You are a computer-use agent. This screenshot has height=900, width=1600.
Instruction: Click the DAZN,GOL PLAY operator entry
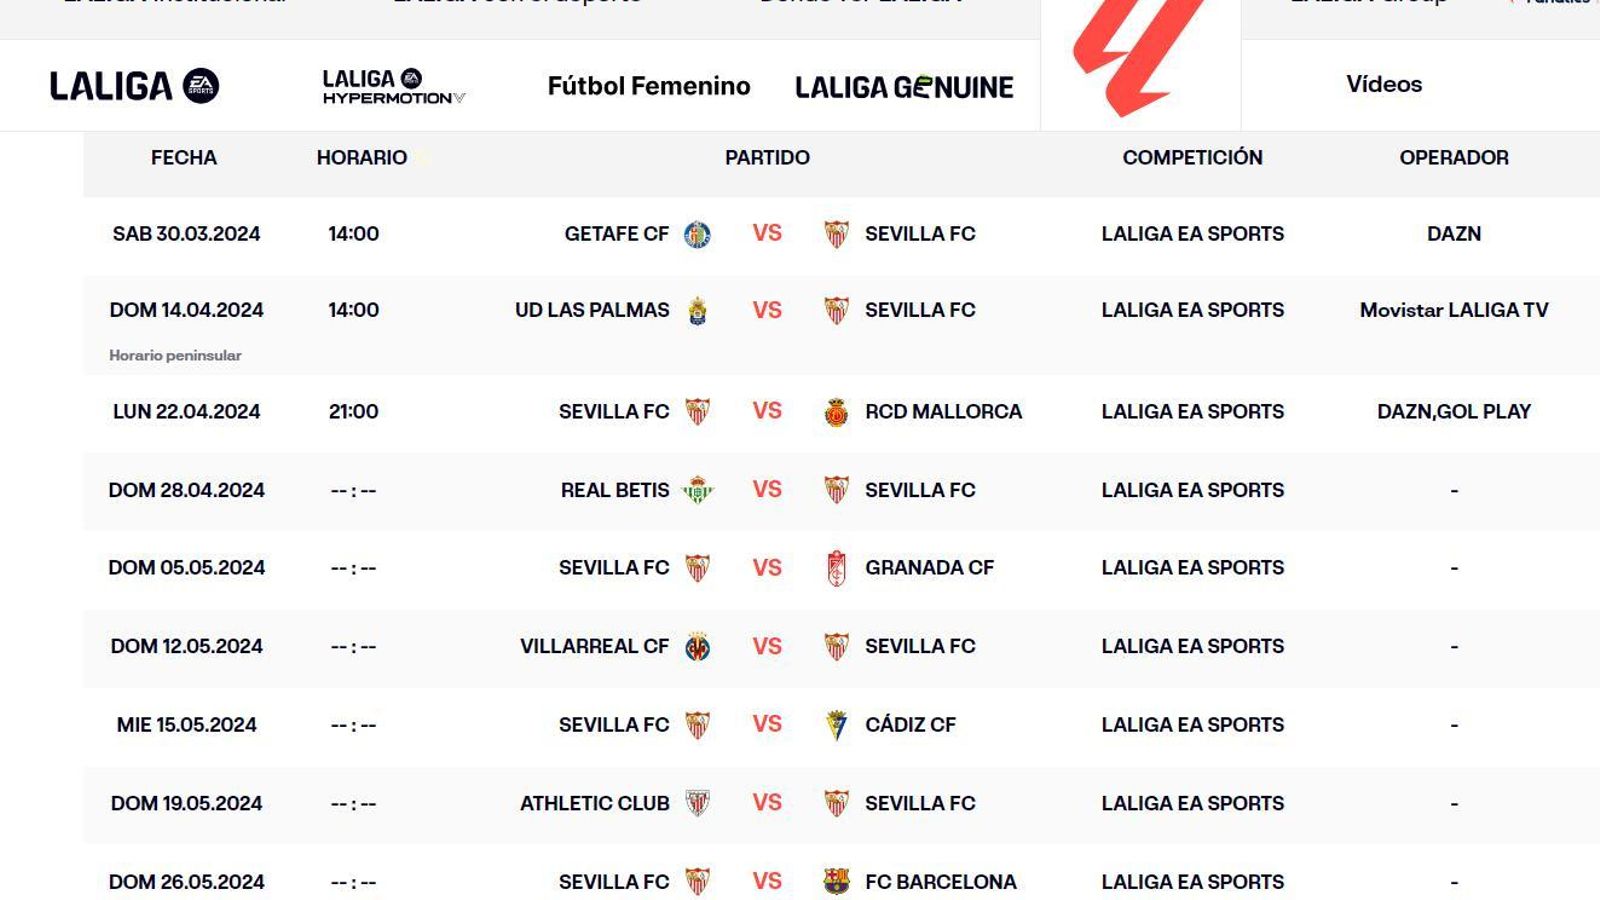1452,410
